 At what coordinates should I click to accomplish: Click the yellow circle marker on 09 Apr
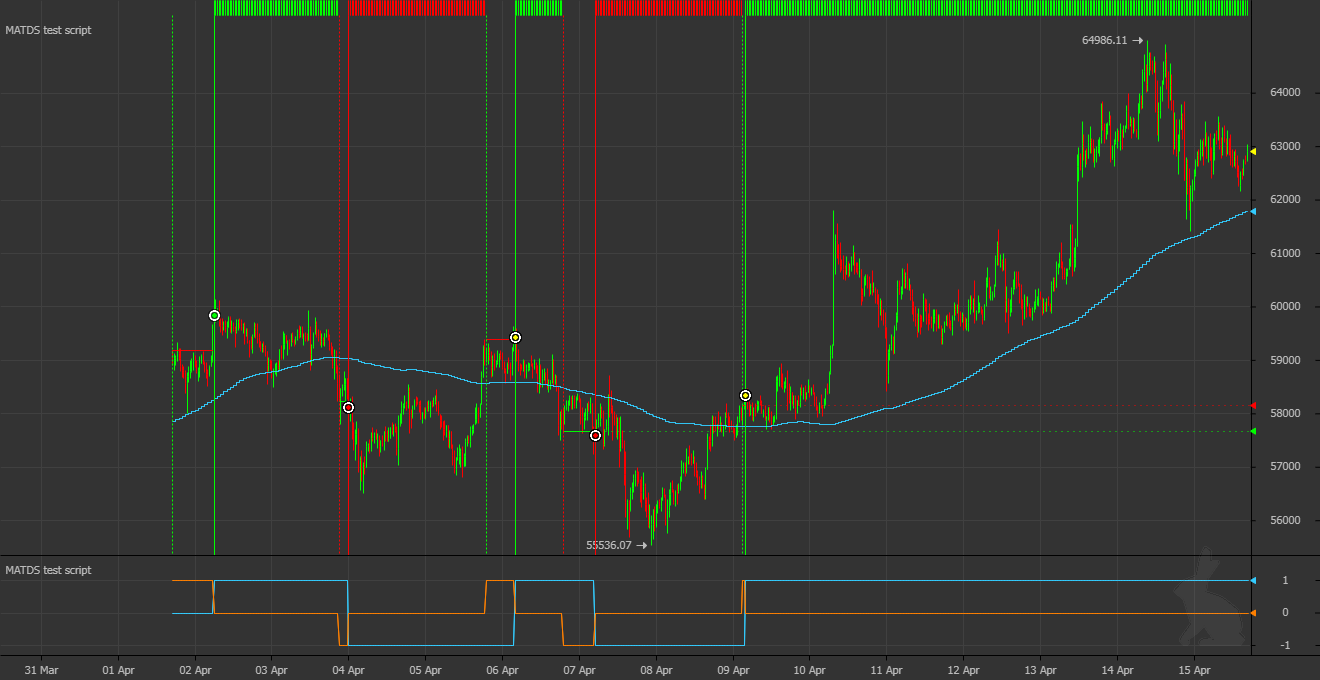[745, 396]
